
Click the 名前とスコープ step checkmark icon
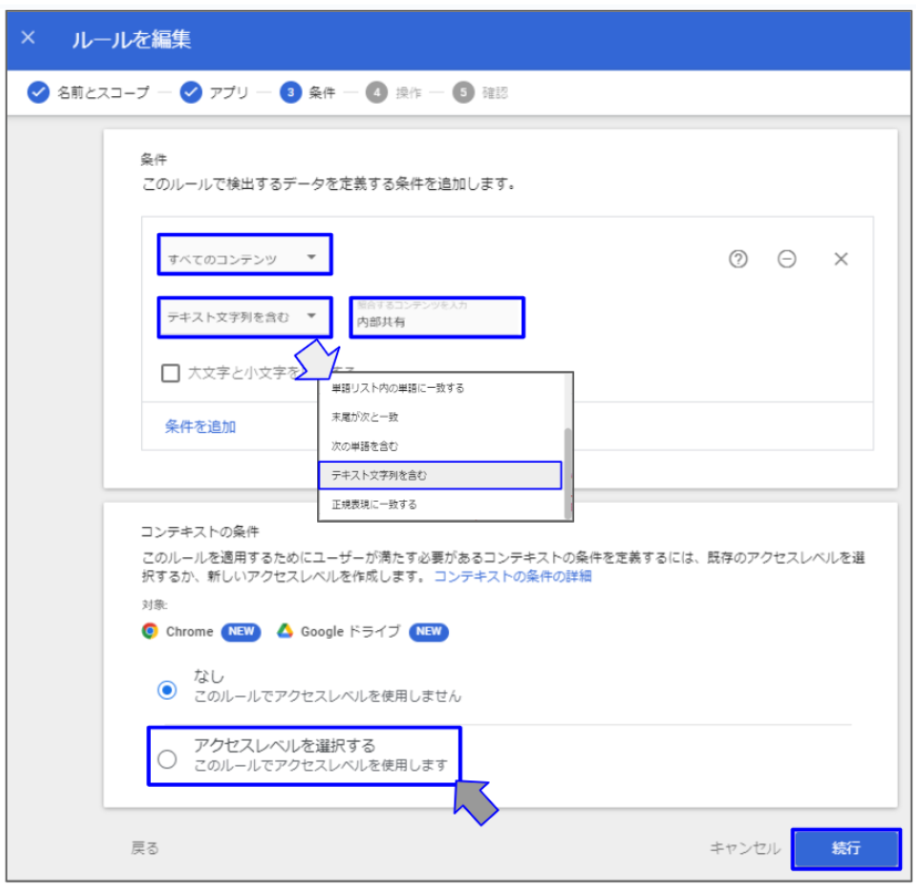38,93
